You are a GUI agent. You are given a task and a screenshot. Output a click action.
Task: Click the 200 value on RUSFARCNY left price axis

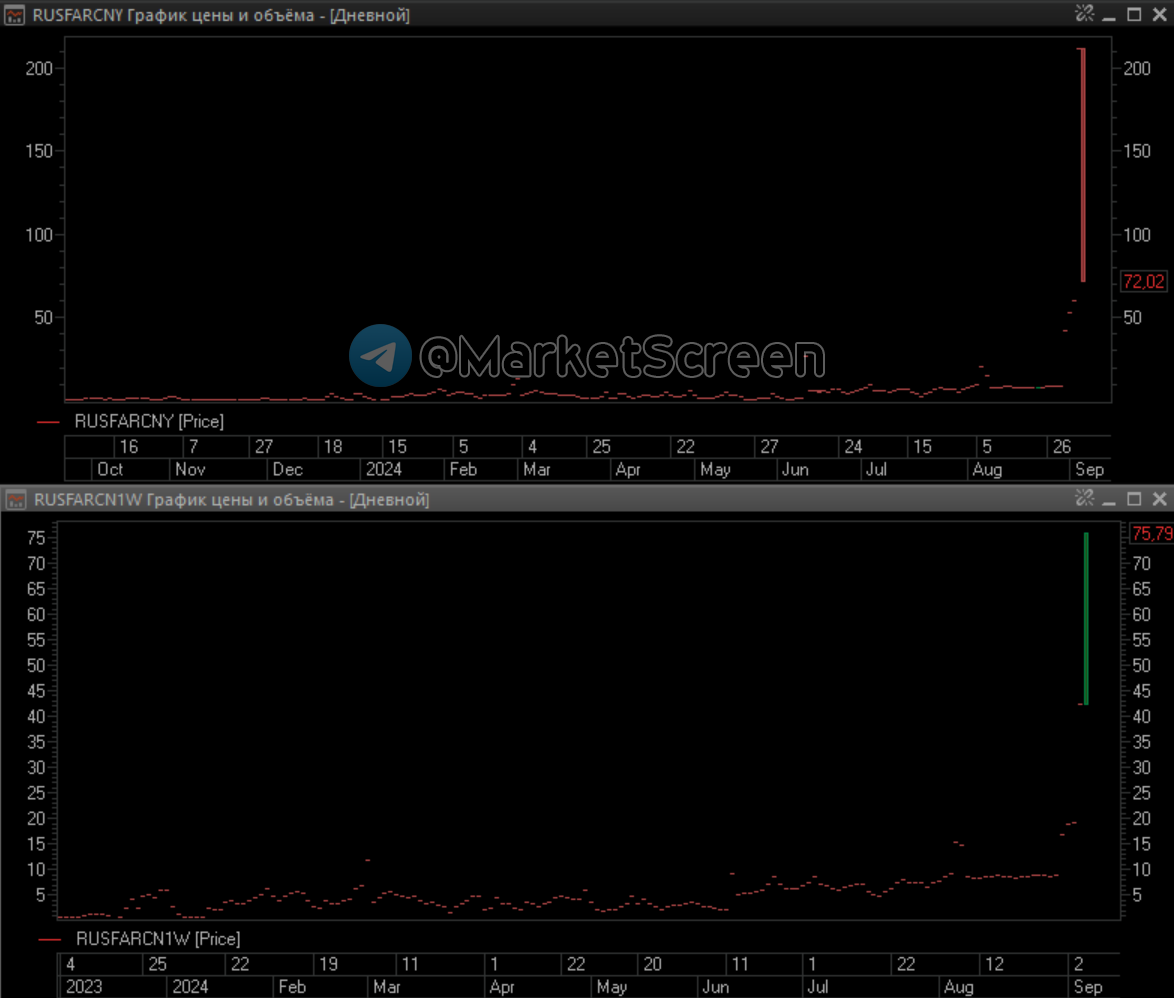pos(39,69)
